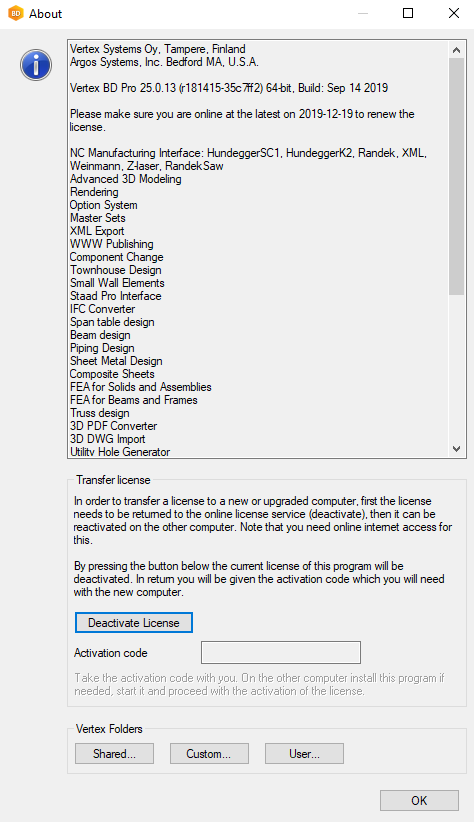The height and width of the screenshot is (822, 474).
Task: Select the 'IFC Converter' feature line
Action: tap(102, 309)
